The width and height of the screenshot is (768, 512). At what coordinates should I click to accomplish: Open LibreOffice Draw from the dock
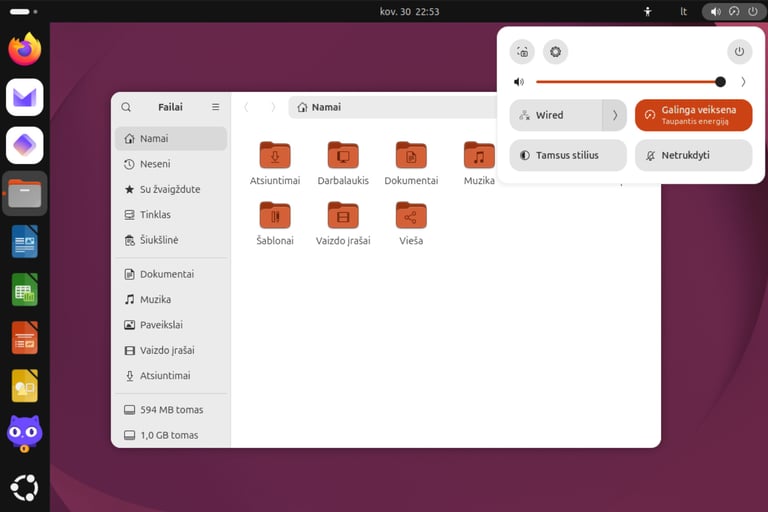point(24,386)
